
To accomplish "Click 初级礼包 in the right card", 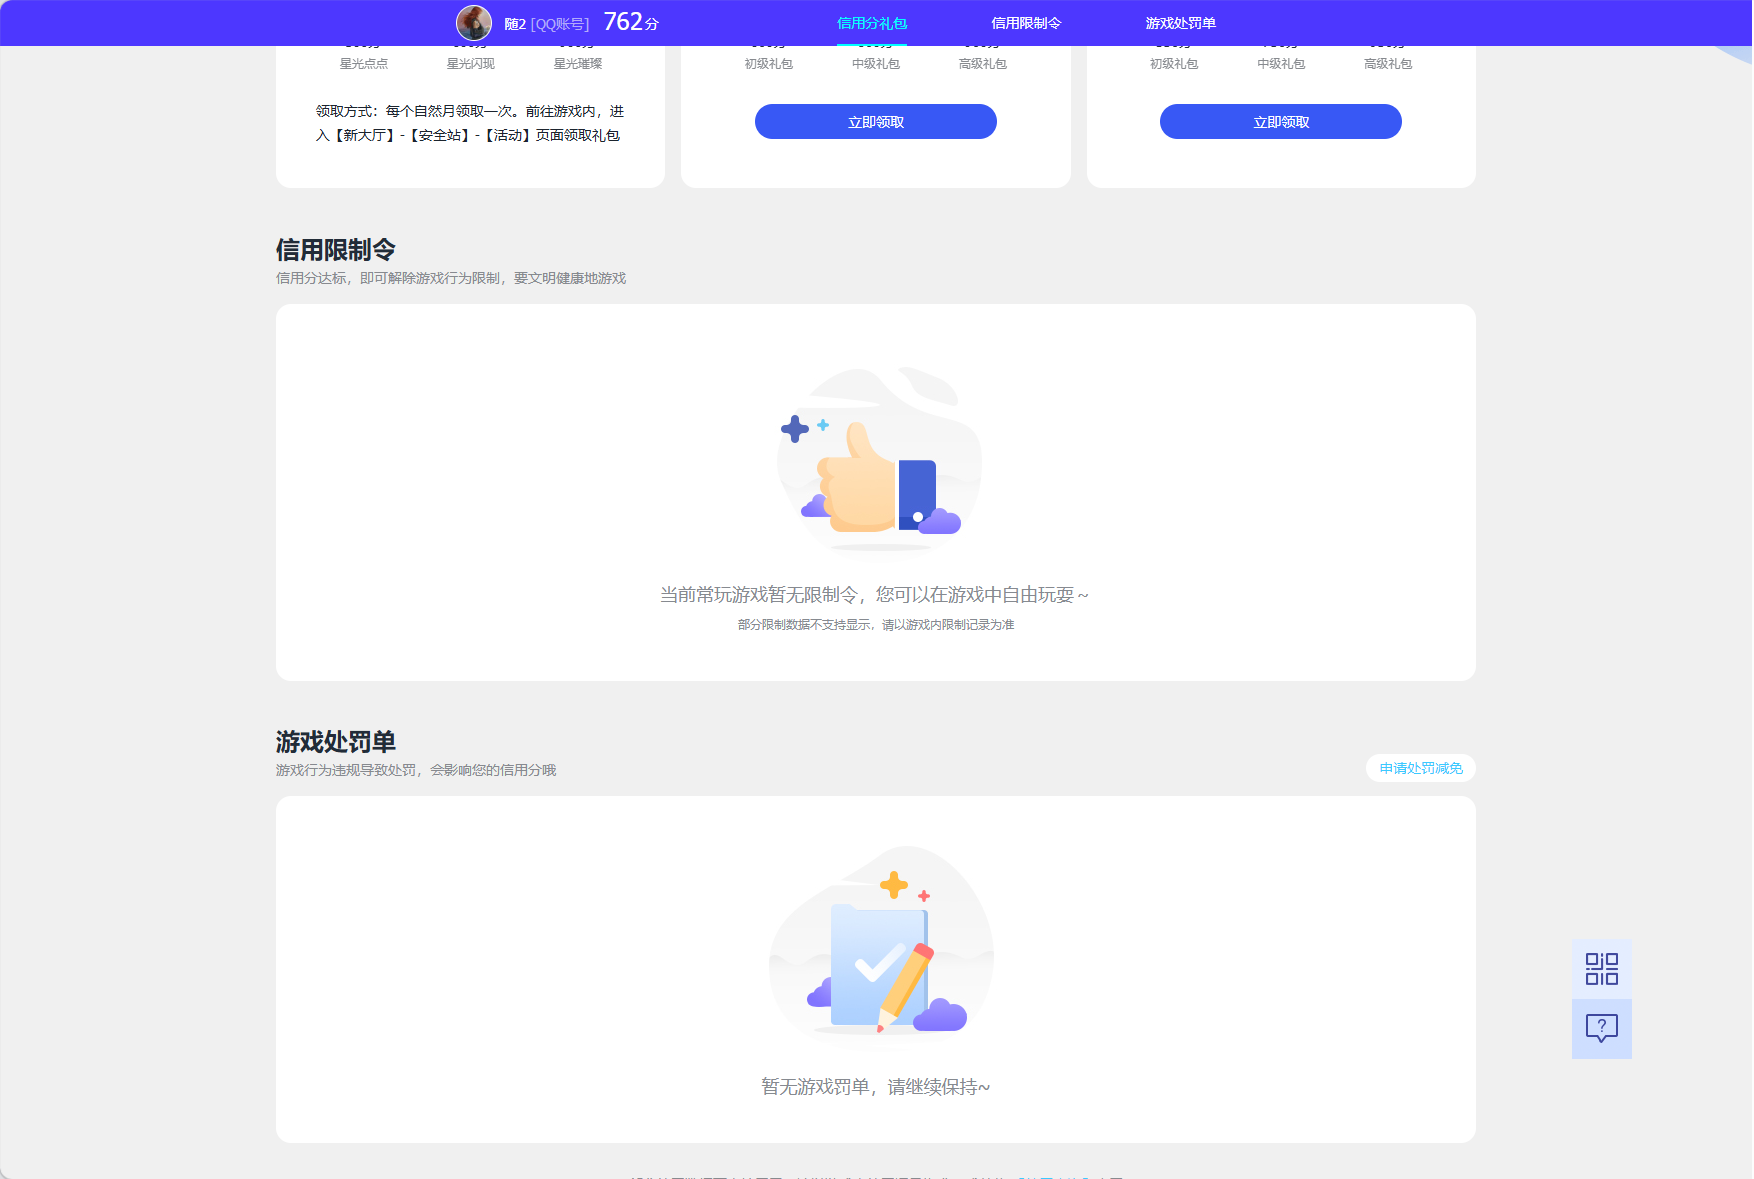I will (1174, 64).
